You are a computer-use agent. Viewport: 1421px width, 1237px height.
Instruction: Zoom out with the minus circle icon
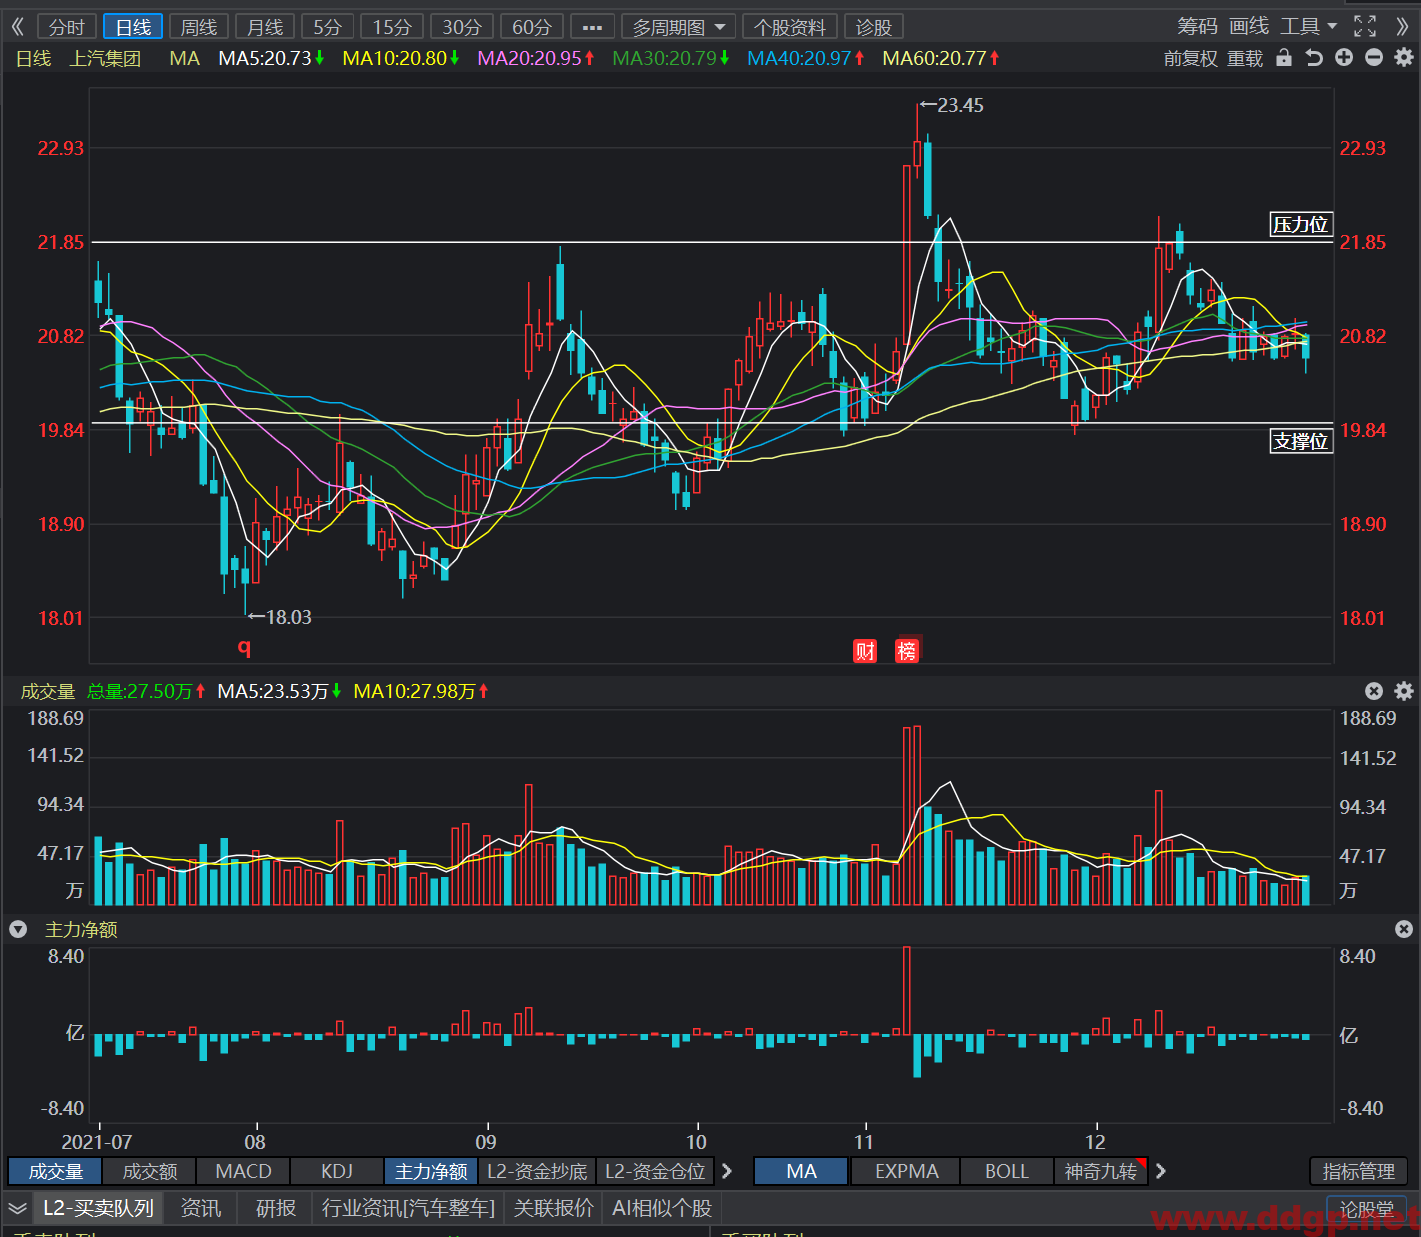(1374, 58)
